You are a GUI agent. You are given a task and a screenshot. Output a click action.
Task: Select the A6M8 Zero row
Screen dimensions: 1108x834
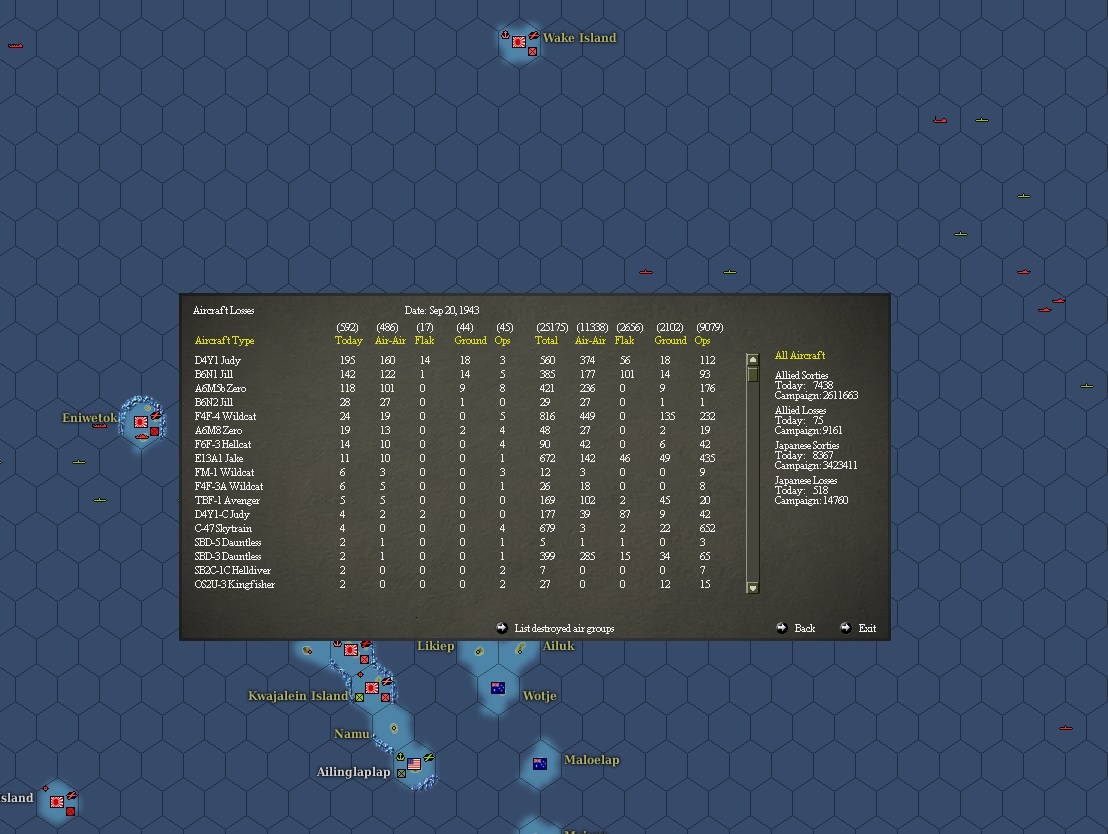(456, 430)
